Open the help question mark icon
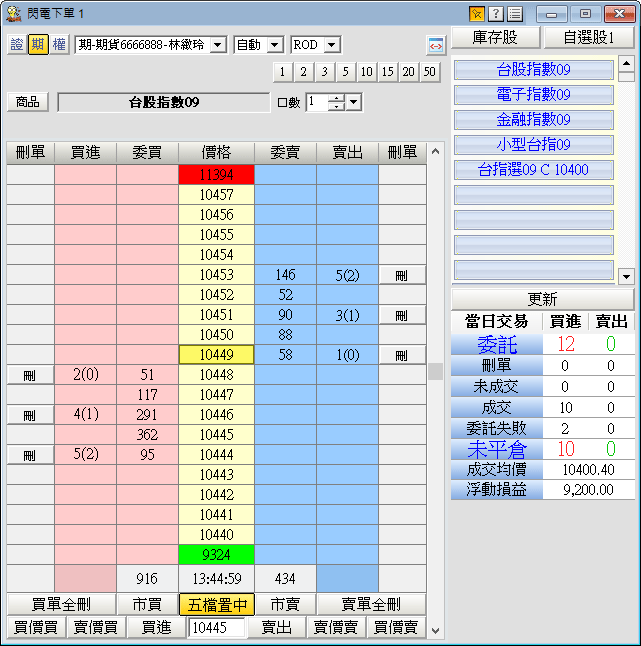The image size is (641, 646). 496,14
